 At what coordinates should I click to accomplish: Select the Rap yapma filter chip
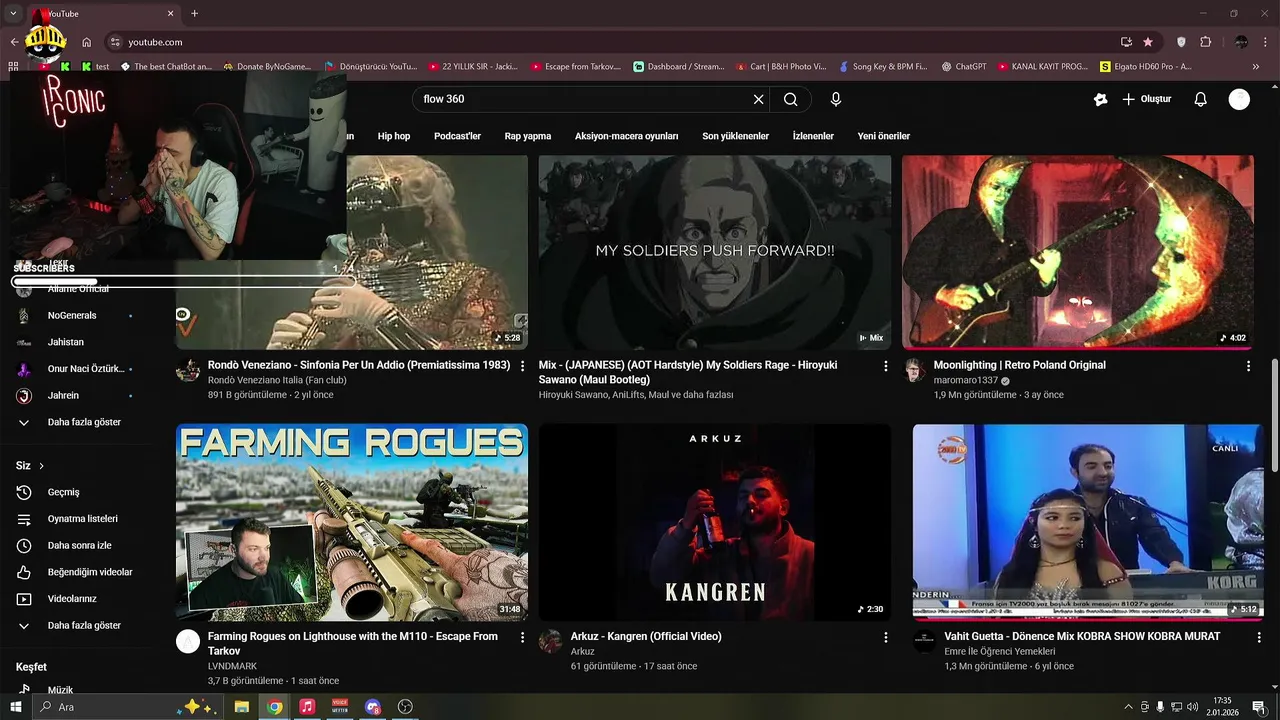[528, 136]
